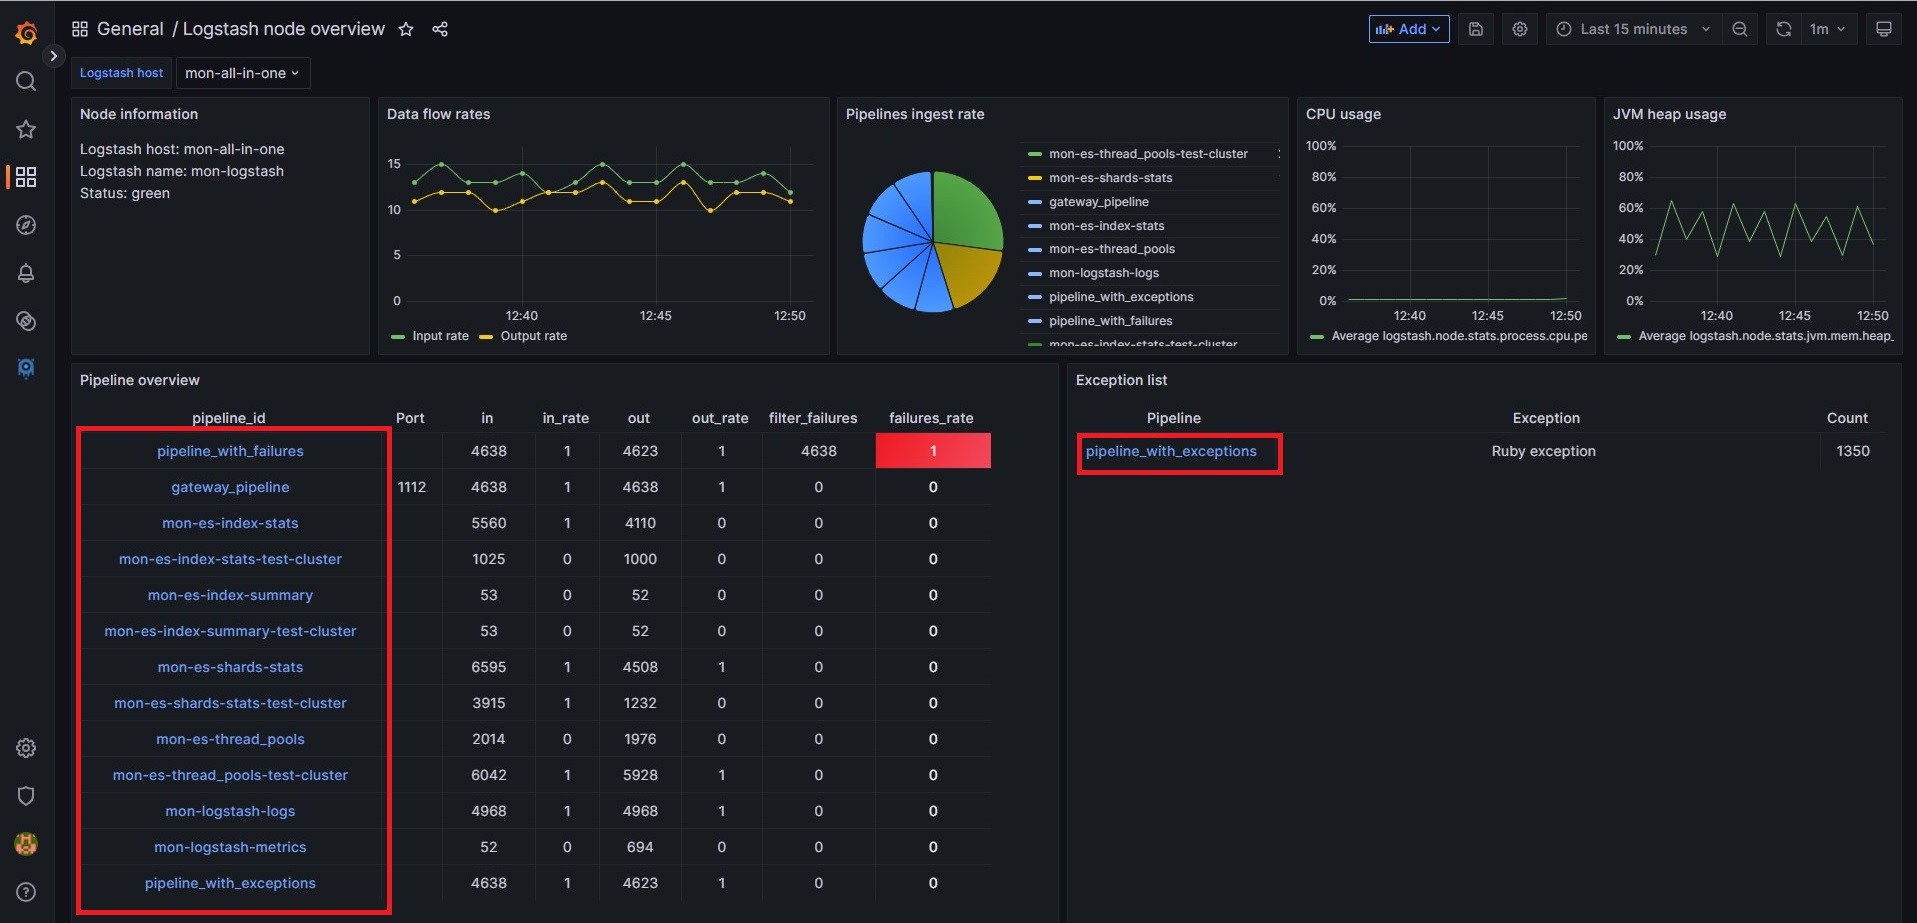
Task: Sort Exception list by Count header
Action: coord(1847,418)
